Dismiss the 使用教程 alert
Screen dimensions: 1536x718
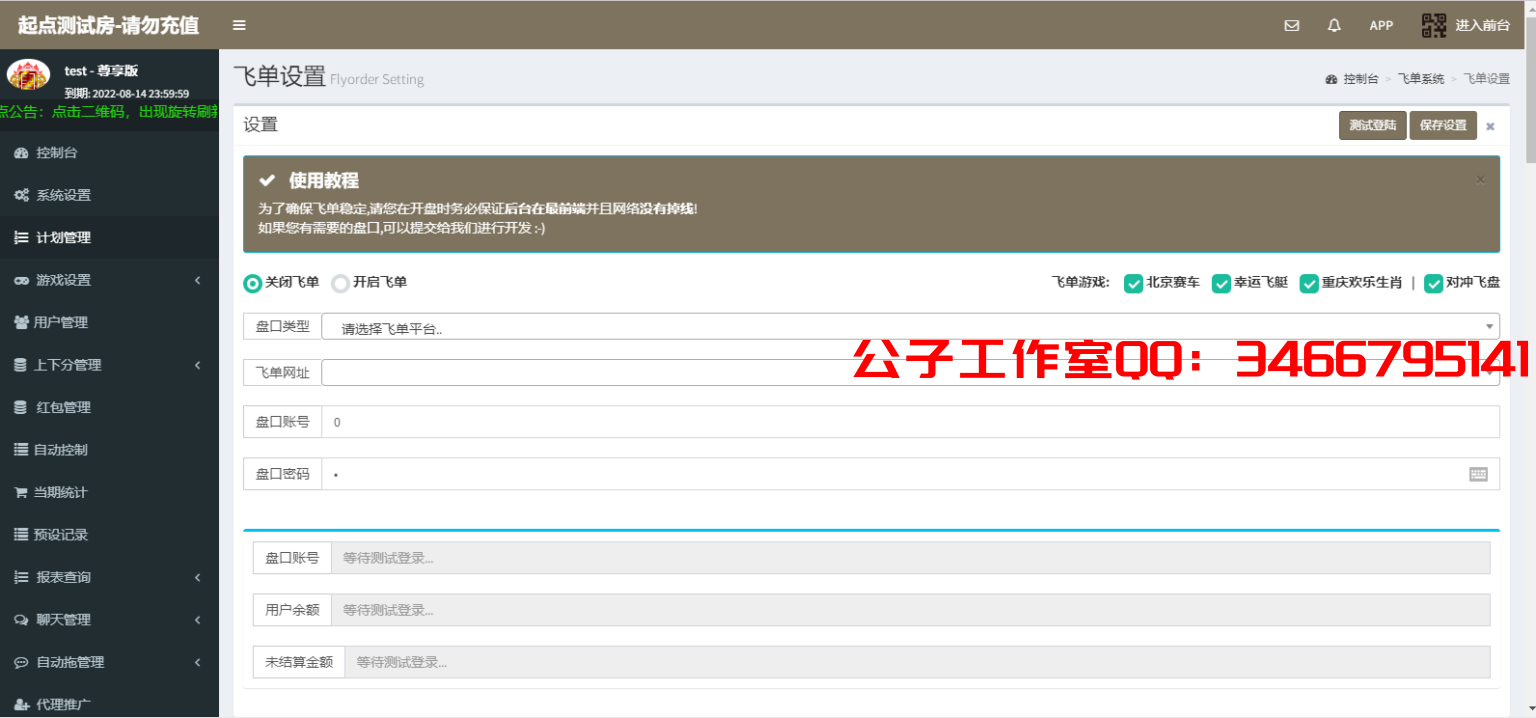point(1481,180)
